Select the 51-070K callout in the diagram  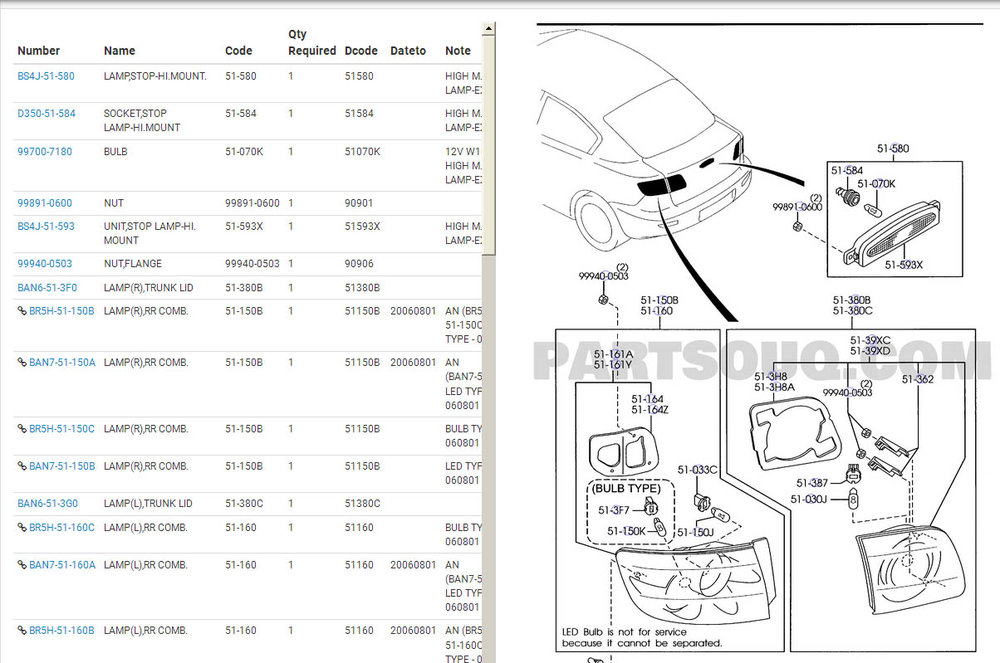tap(876, 184)
